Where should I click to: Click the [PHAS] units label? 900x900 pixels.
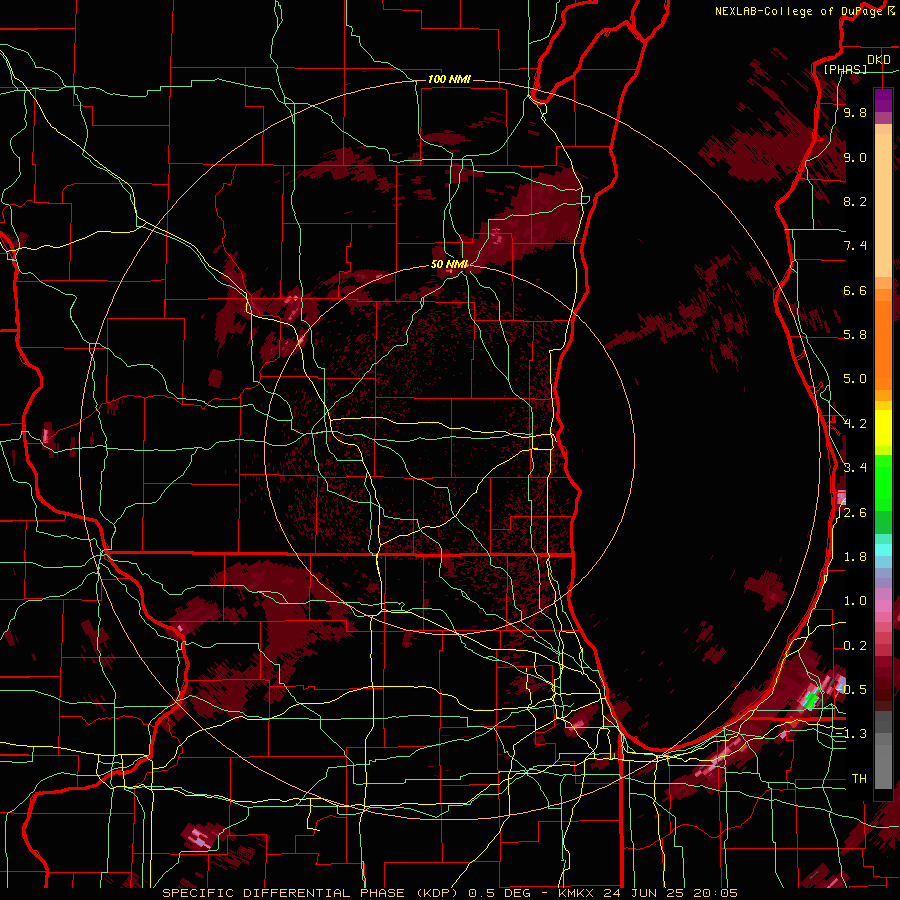click(845, 69)
